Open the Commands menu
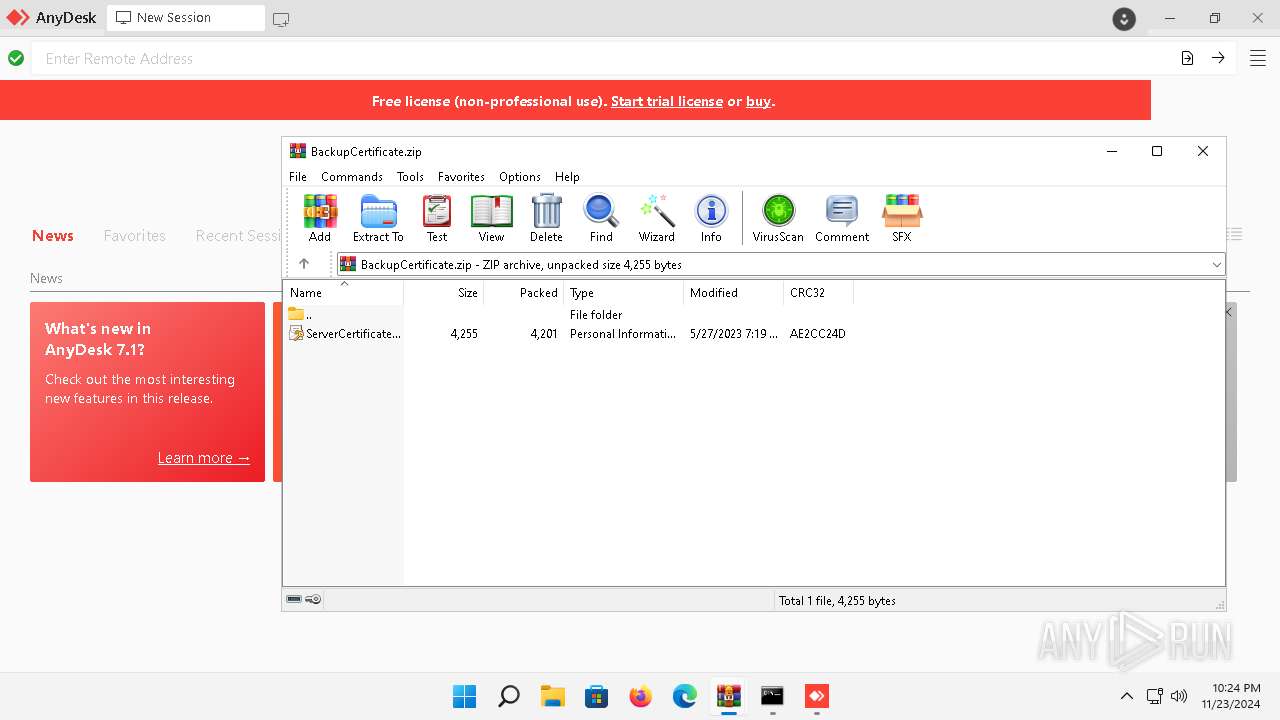 pos(352,176)
